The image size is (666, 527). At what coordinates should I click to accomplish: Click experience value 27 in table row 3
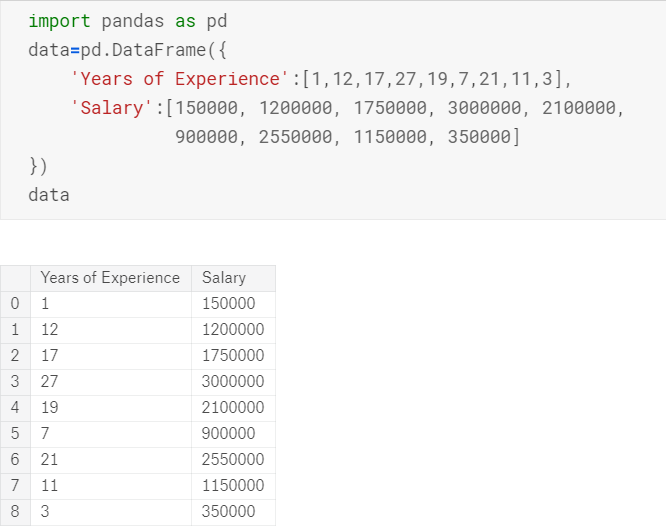49,382
